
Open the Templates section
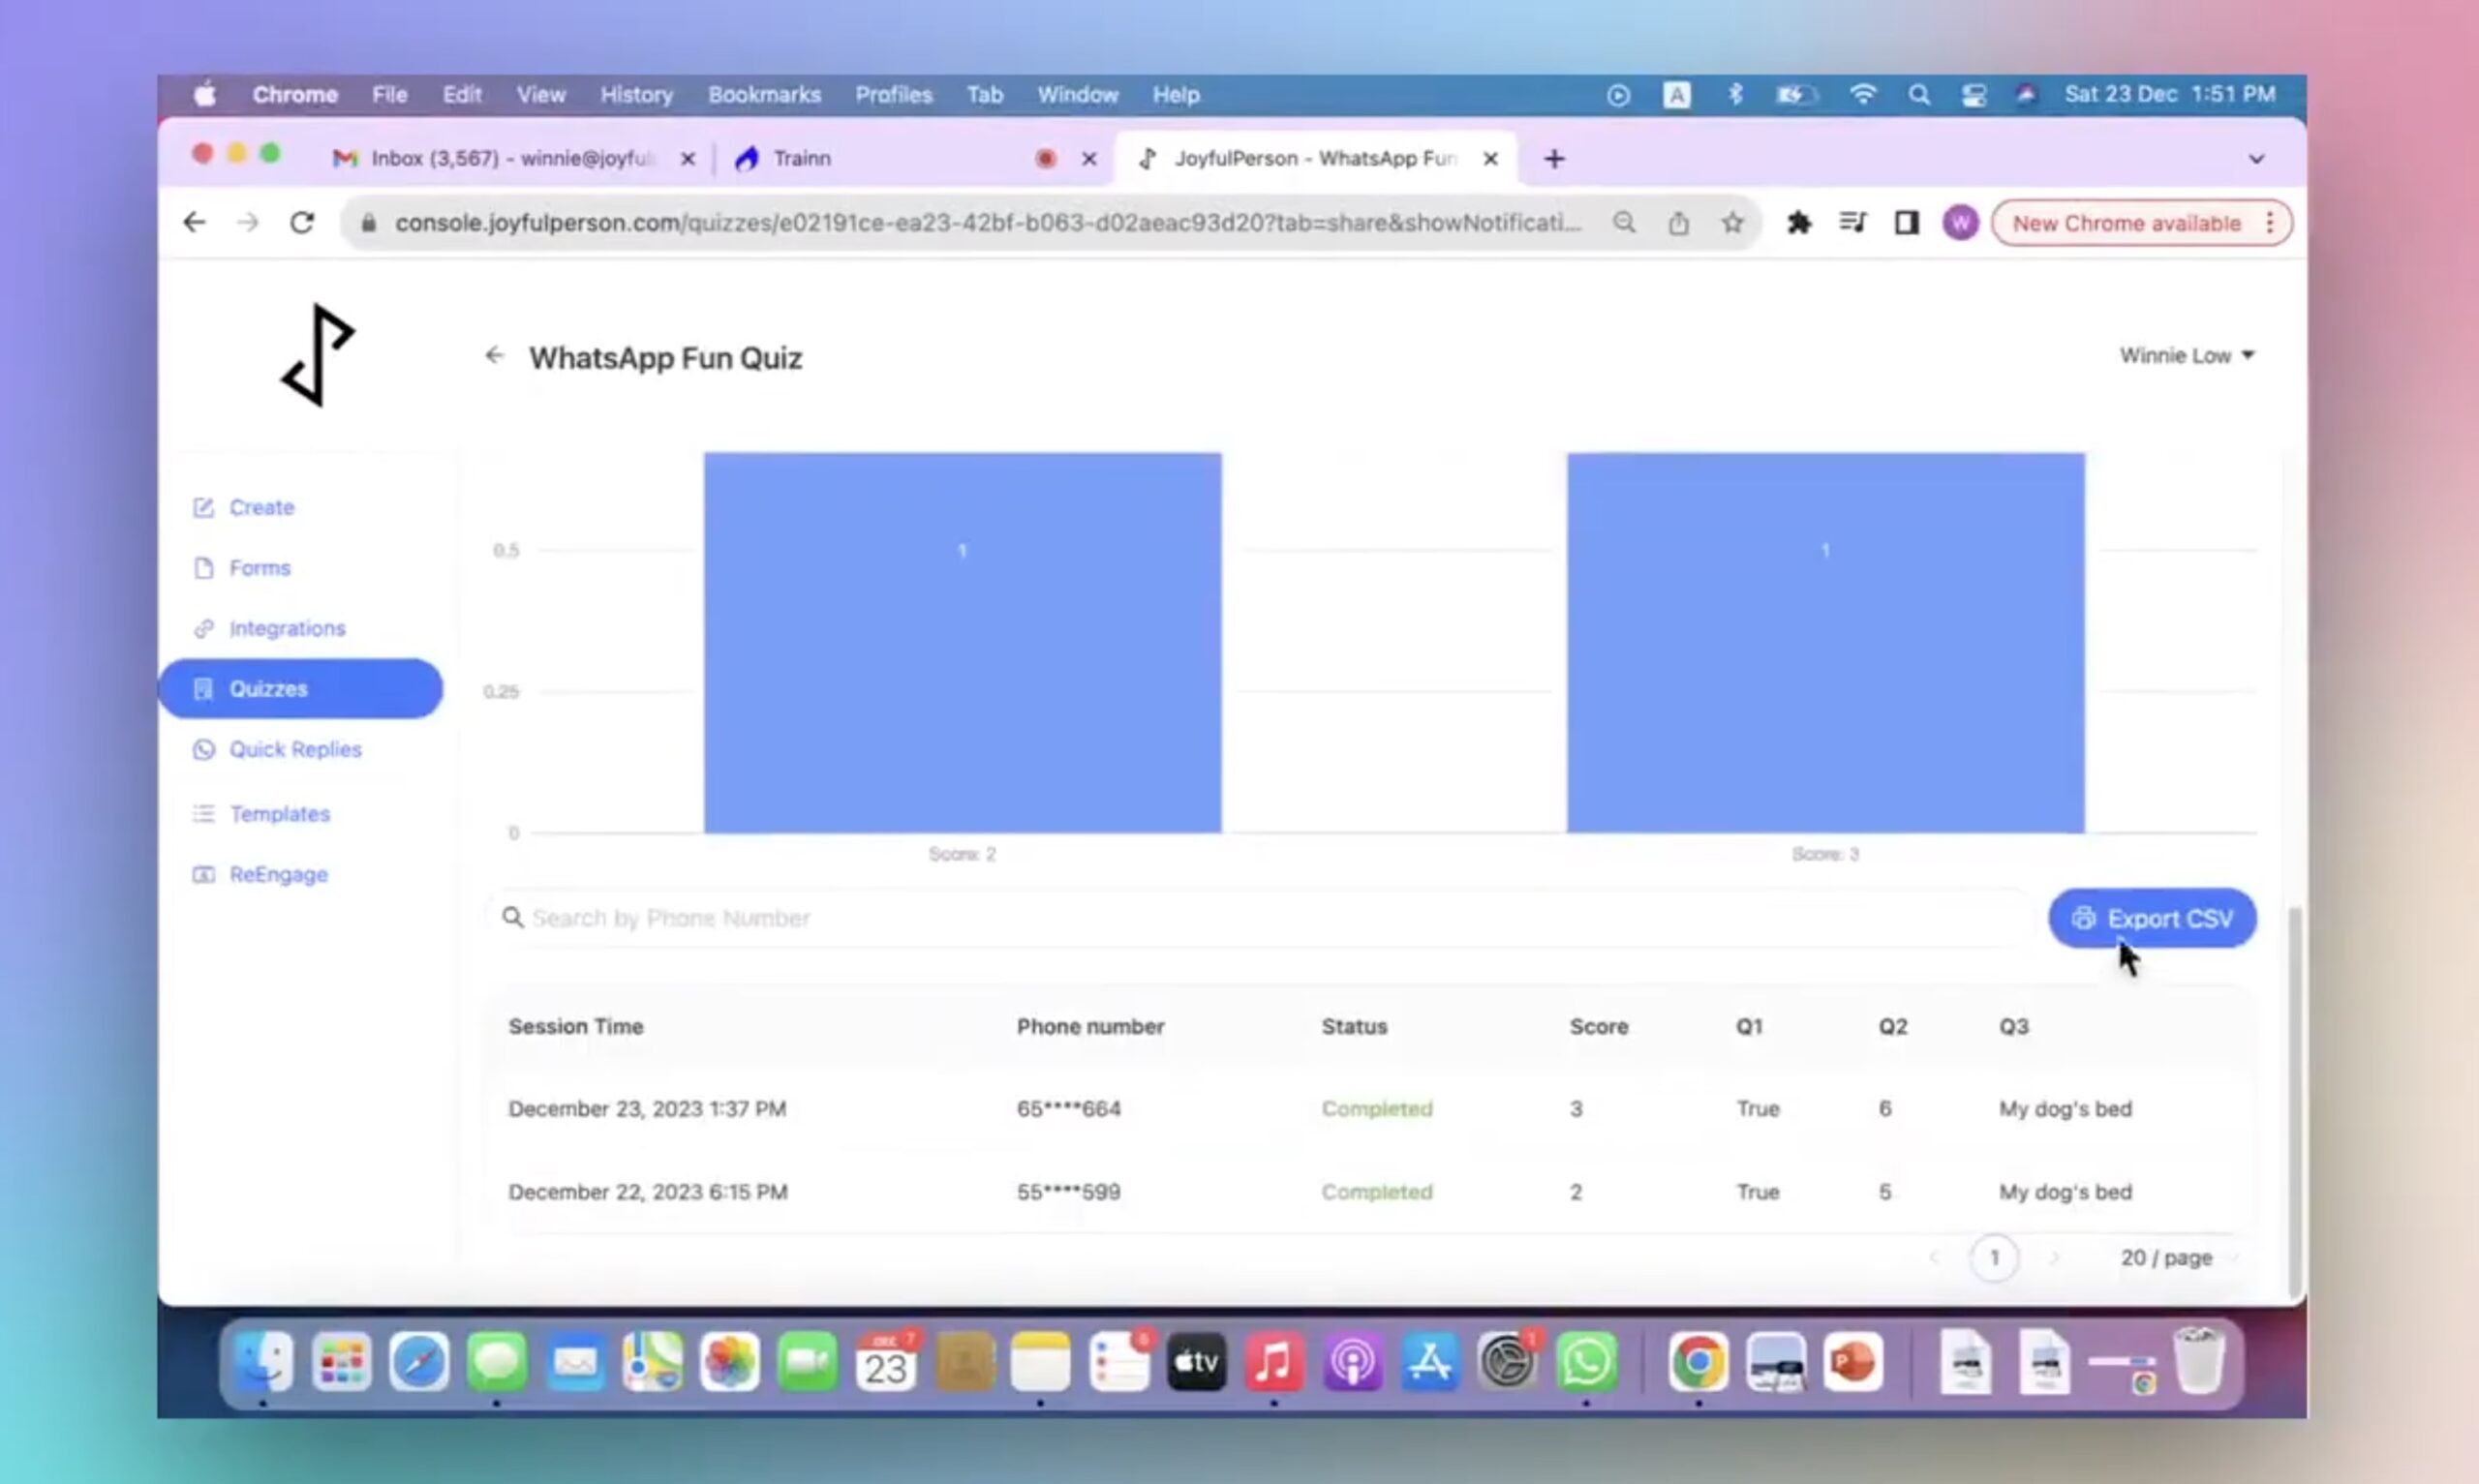tap(280, 813)
